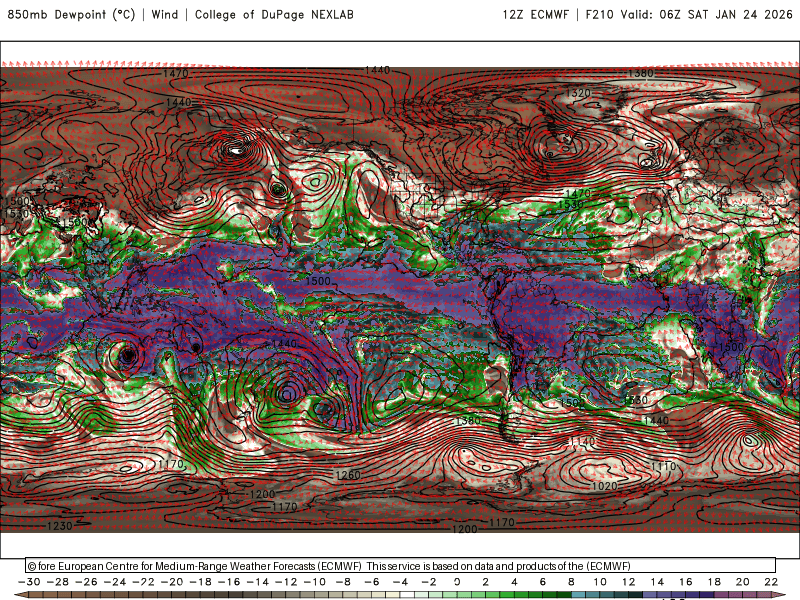The image size is (800, 600).
Task: Click the "College of DuPage NEXLAB" header text
Action: pyautogui.click(x=274, y=14)
